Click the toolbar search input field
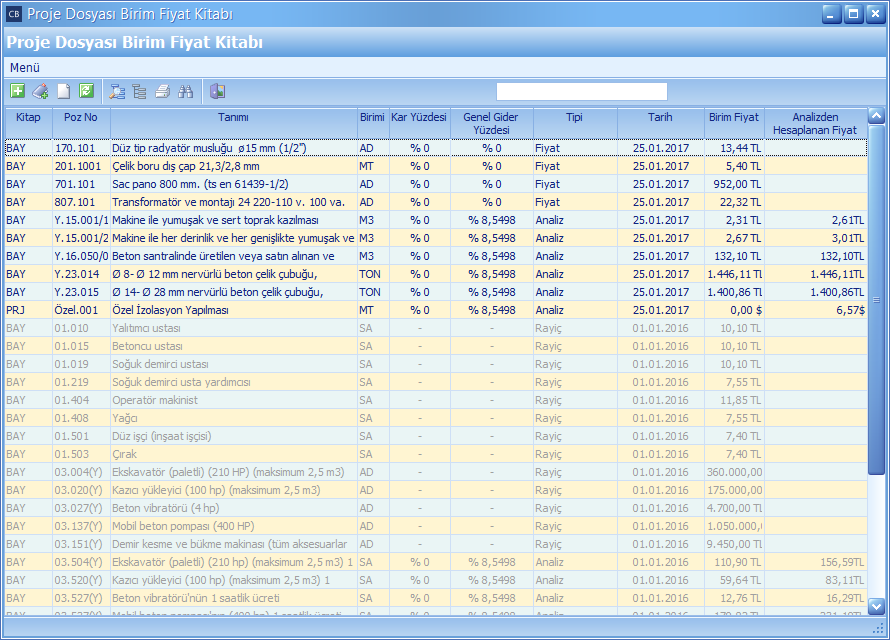 [x=580, y=91]
